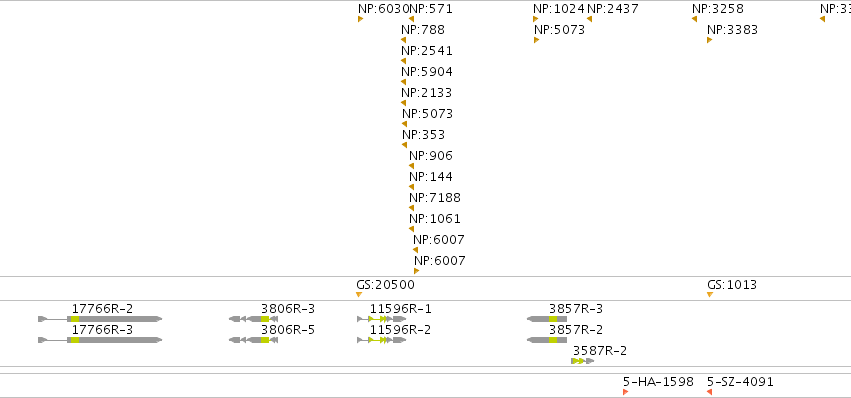Click the 3857R-3 transcript glyph
Screen dimensions: 851x398
547,319
